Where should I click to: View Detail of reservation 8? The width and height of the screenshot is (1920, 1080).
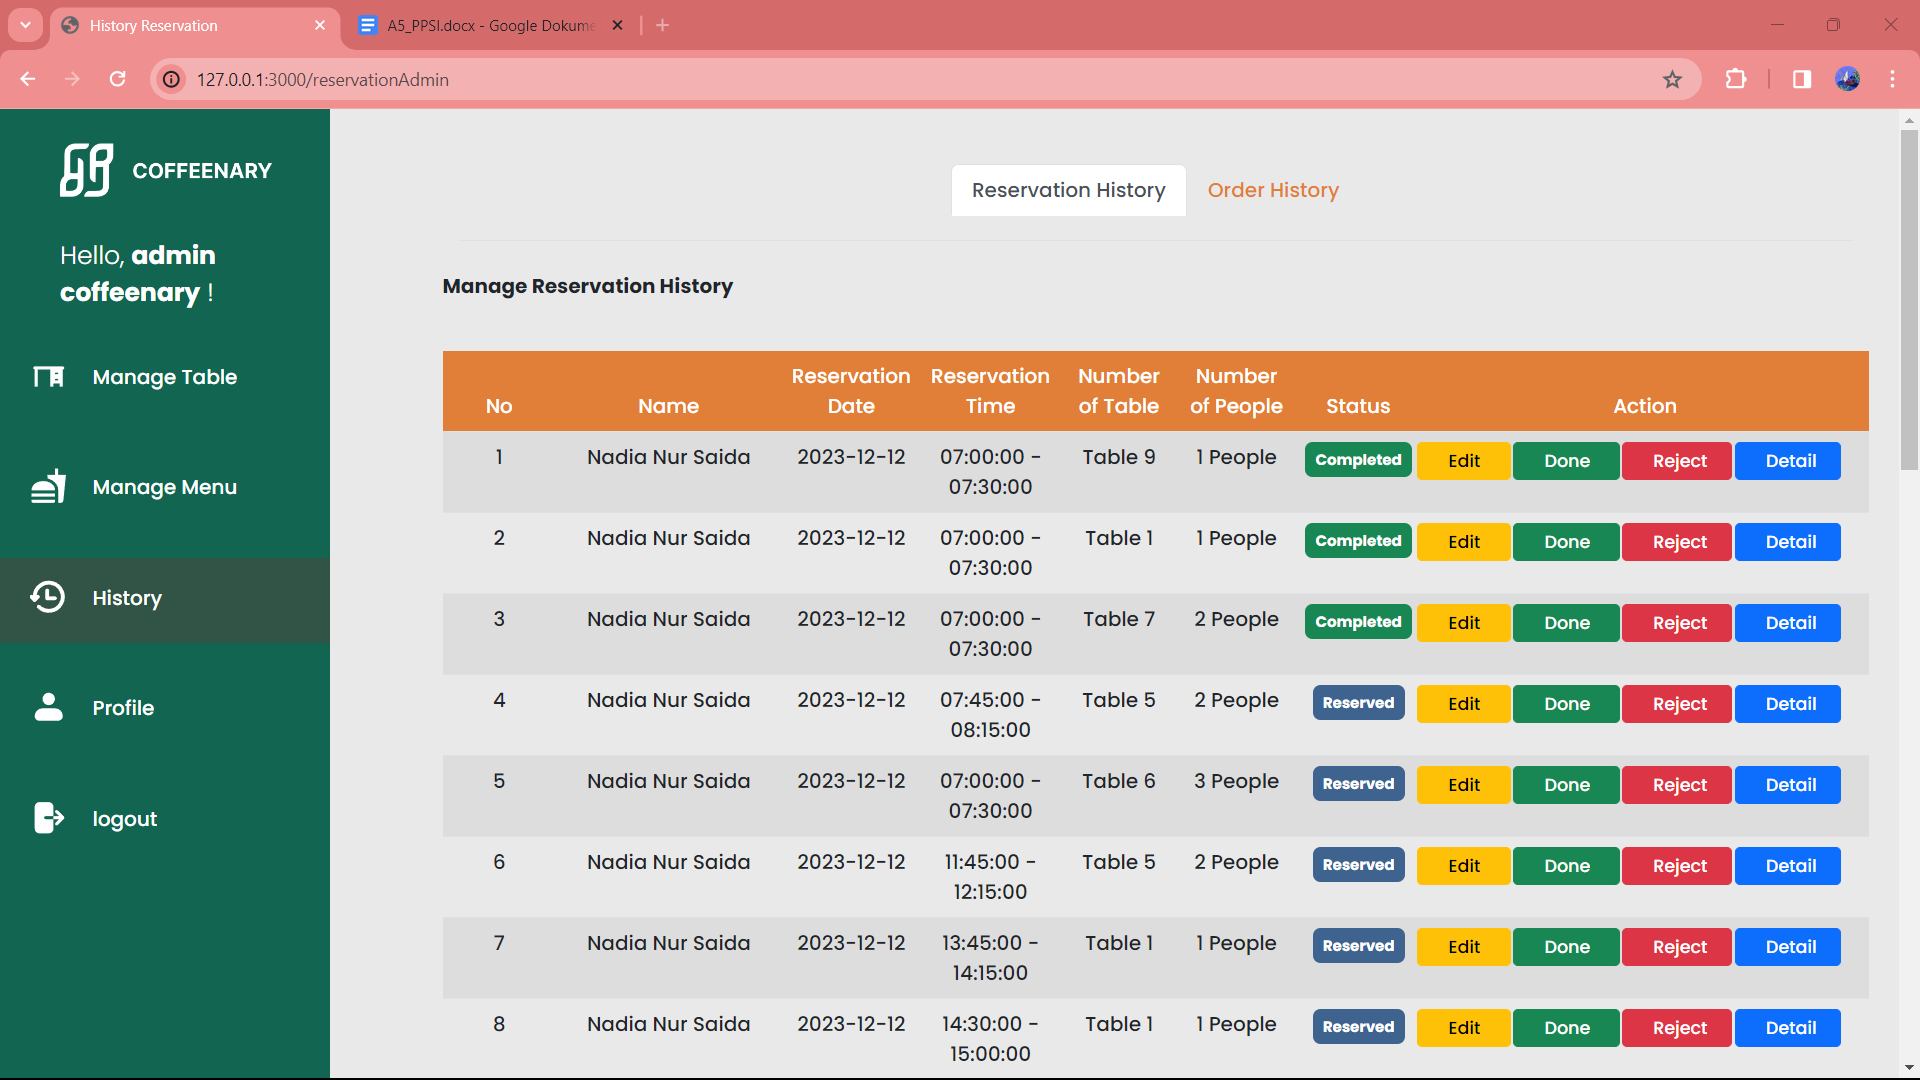coord(1789,1028)
